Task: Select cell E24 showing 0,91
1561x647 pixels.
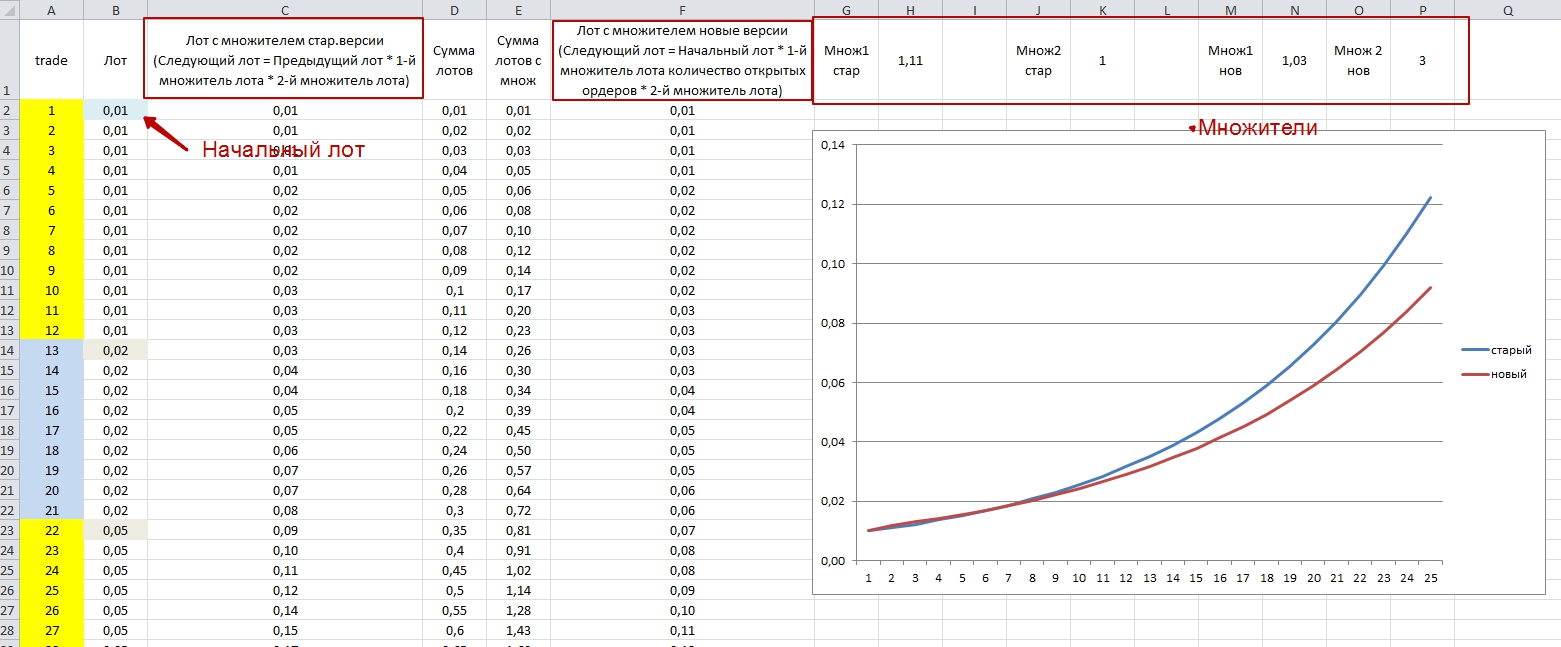Action: [518, 550]
